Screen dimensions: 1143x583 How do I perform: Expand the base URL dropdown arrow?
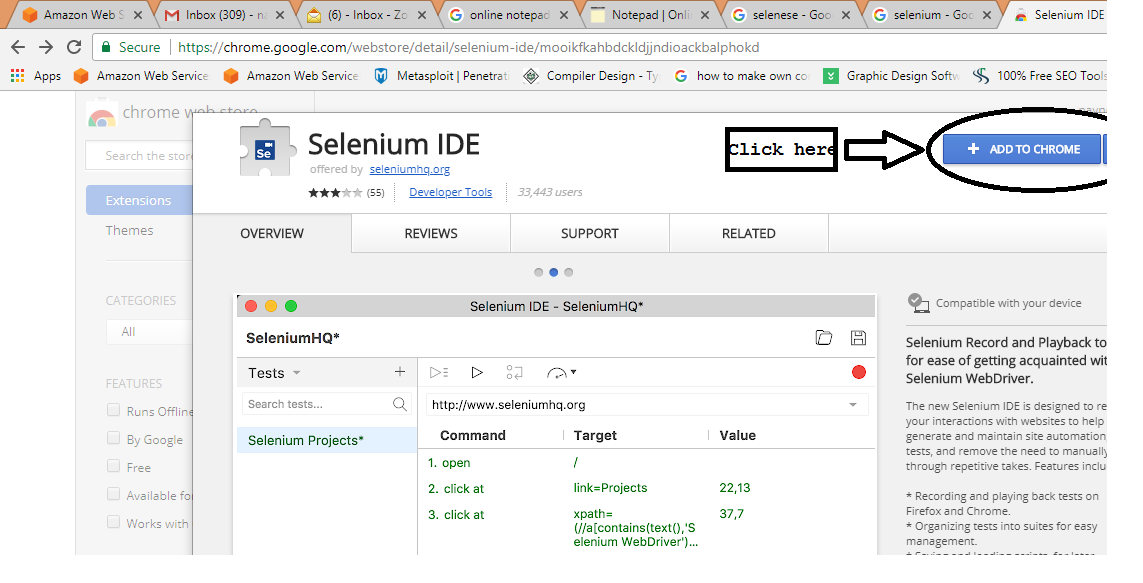point(852,404)
